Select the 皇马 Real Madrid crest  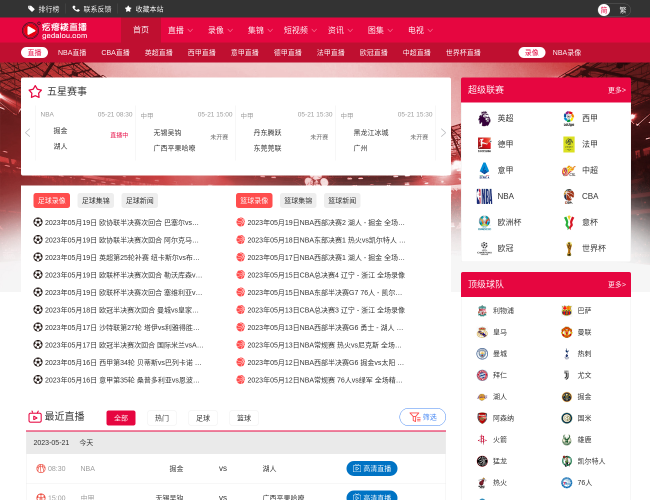482,332
